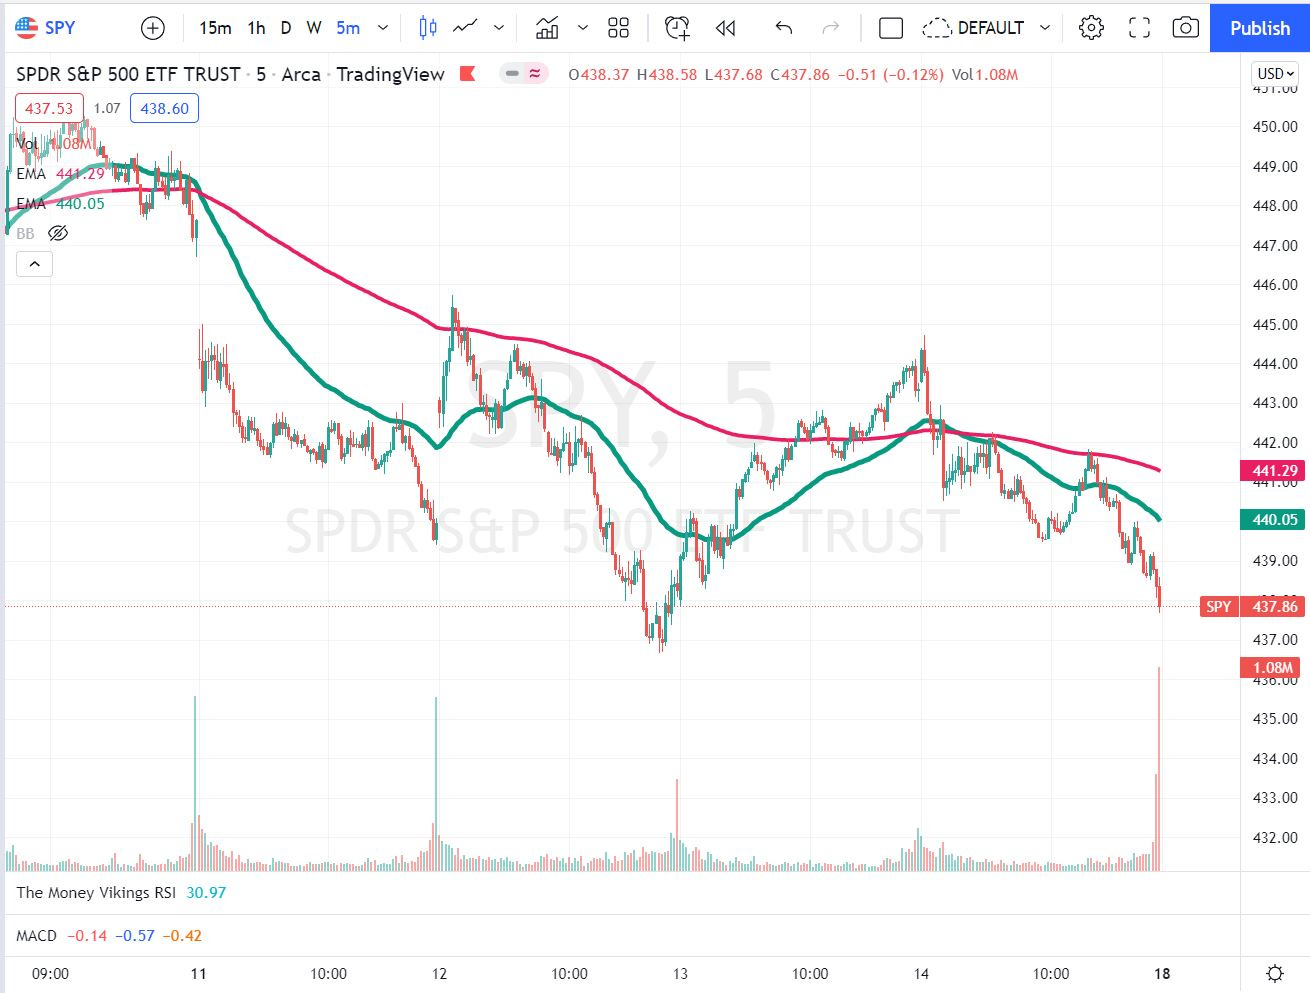Expand the timeframe interval dropdown
Viewport: 1310px width, 993px height.
tap(382, 28)
